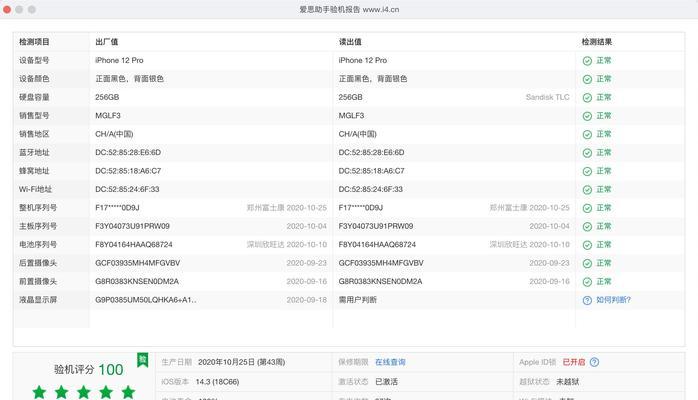The width and height of the screenshot is (698, 400).
Task: Click the 验机评分 100 score
Action: [x=88, y=369]
